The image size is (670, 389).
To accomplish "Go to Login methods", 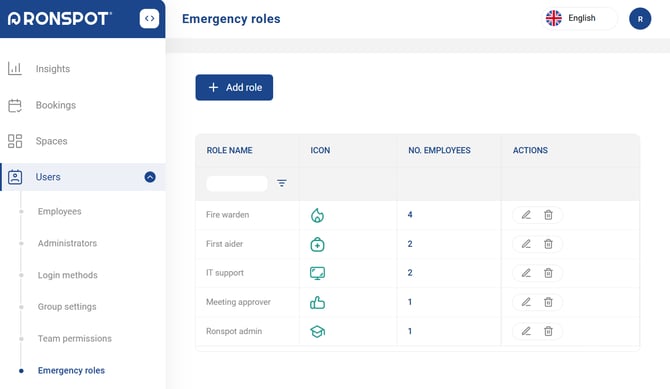I will pyautogui.click(x=68, y=275).
